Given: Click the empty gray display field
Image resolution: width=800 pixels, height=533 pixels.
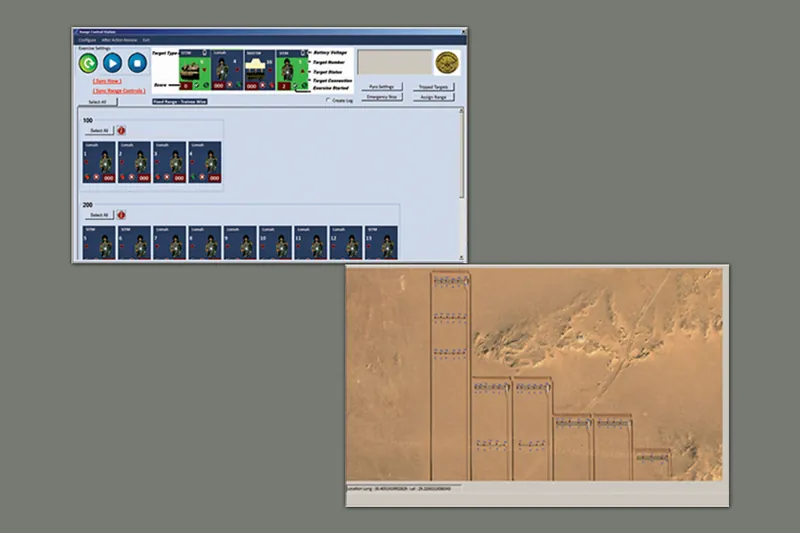Looking at the screenshot, I should click(395, 62).
